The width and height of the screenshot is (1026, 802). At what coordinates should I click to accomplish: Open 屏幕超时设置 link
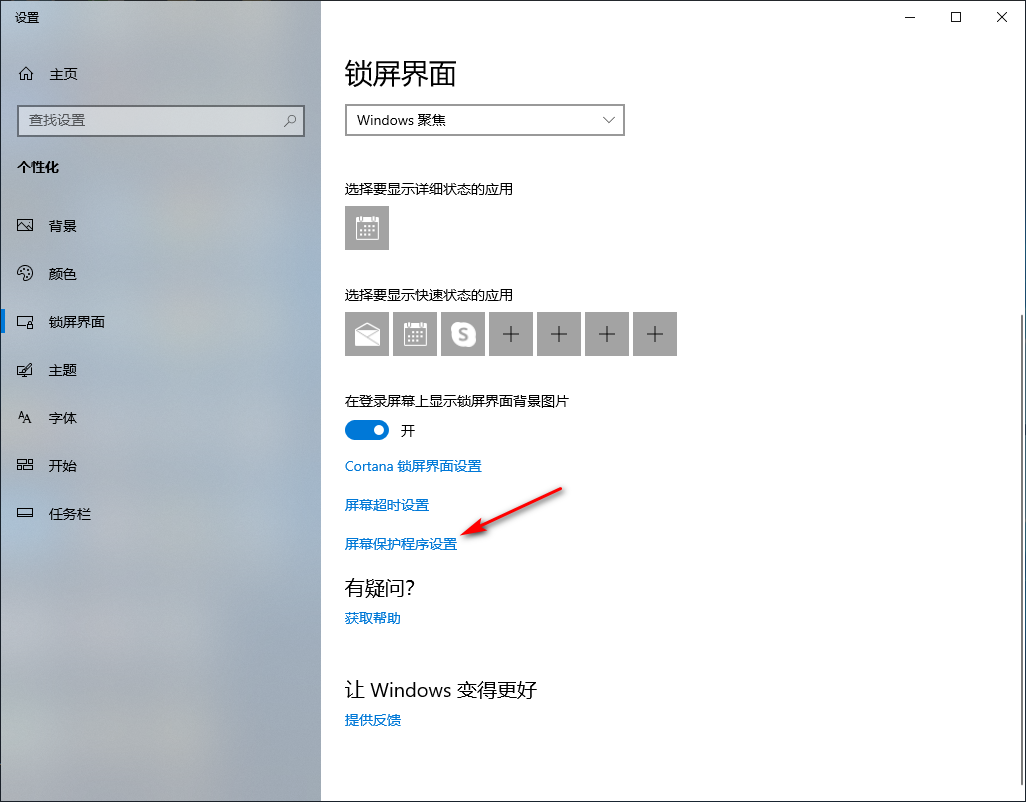(386, 505)
